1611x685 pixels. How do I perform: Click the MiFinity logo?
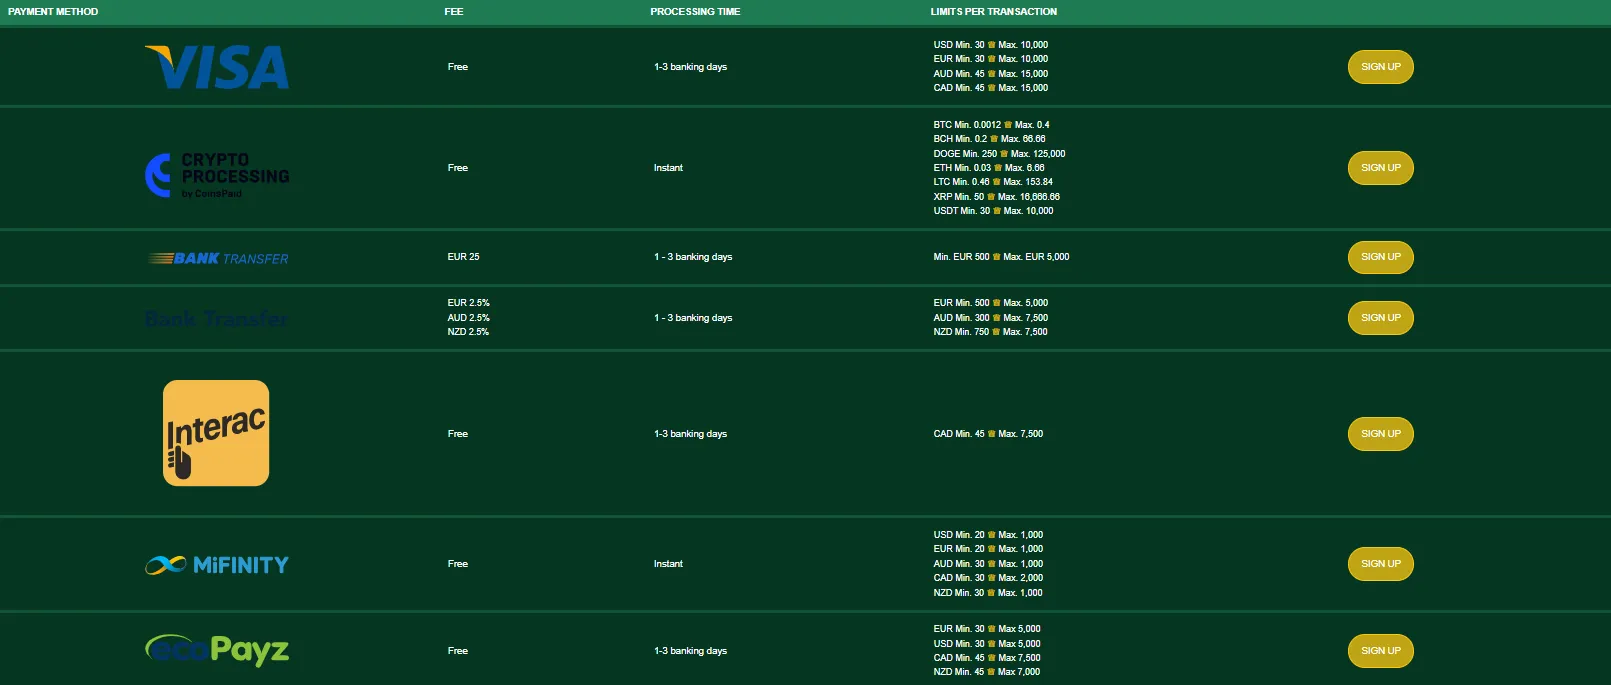click(x=217, y=565)
